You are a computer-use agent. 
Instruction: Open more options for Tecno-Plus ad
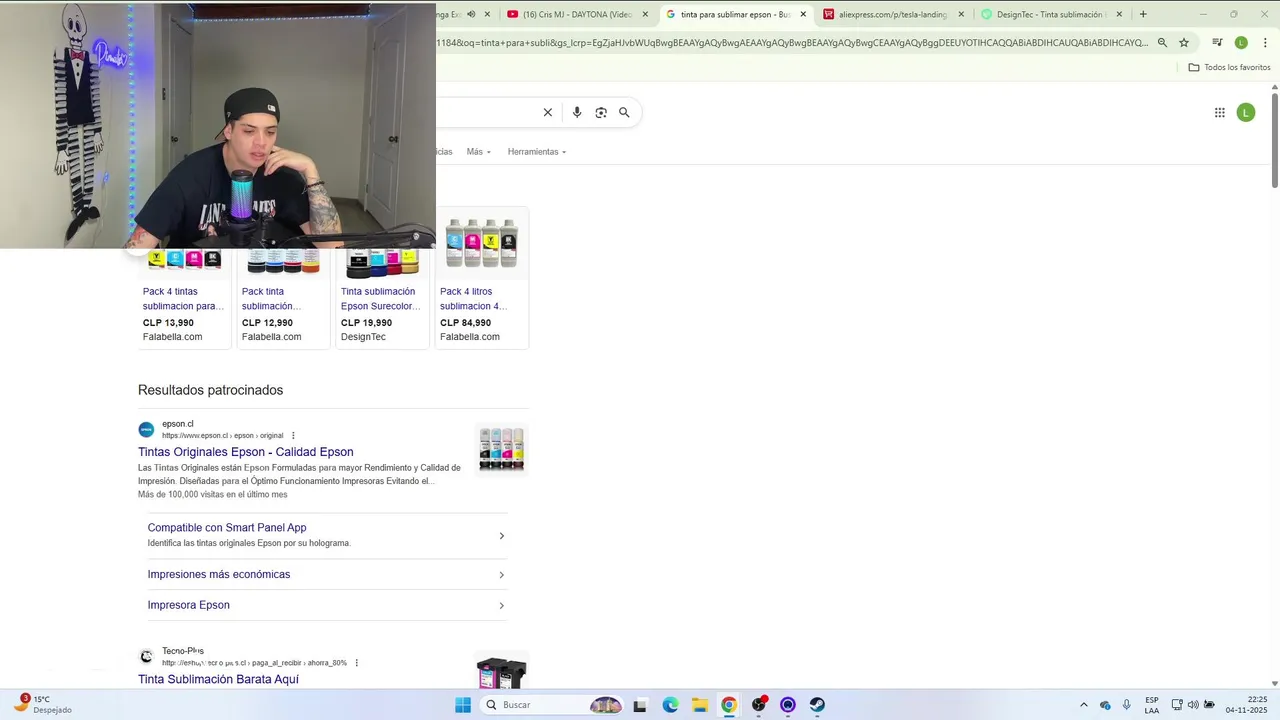pos(356,663)
